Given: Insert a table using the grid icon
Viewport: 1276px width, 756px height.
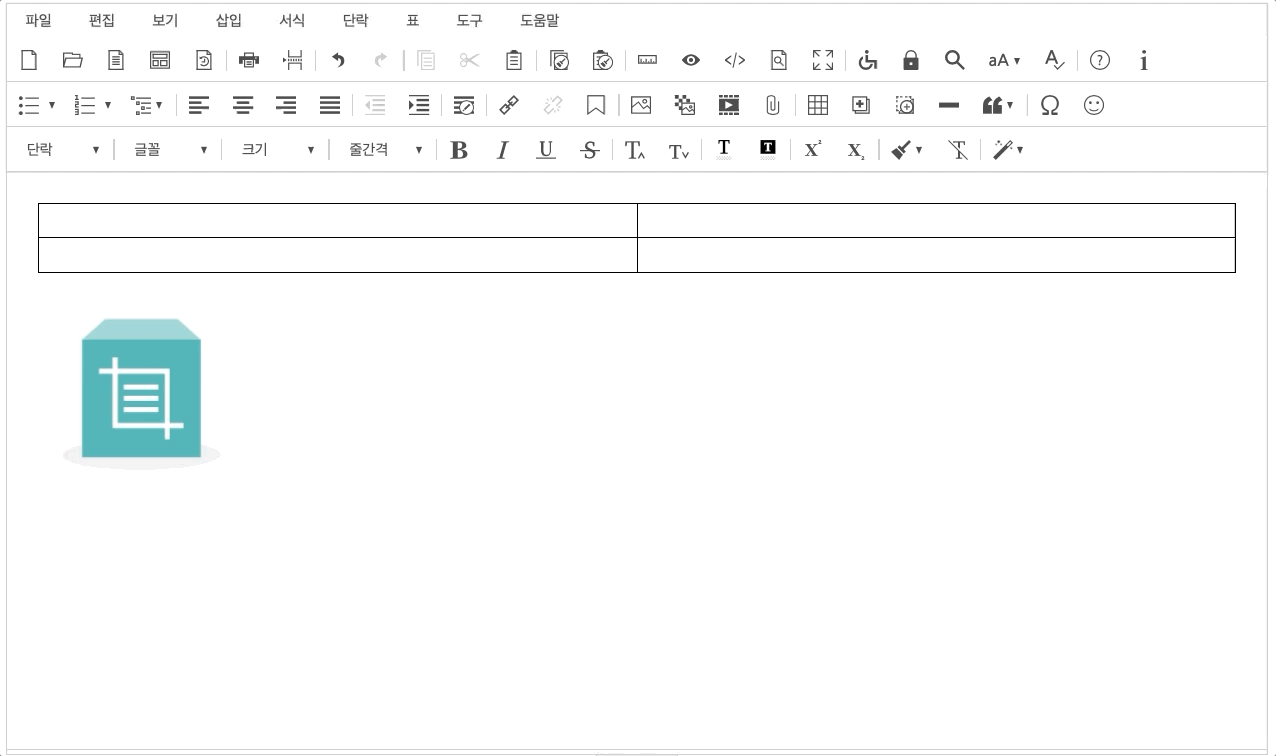Looking at the screenshot, I should coord(817,105).
